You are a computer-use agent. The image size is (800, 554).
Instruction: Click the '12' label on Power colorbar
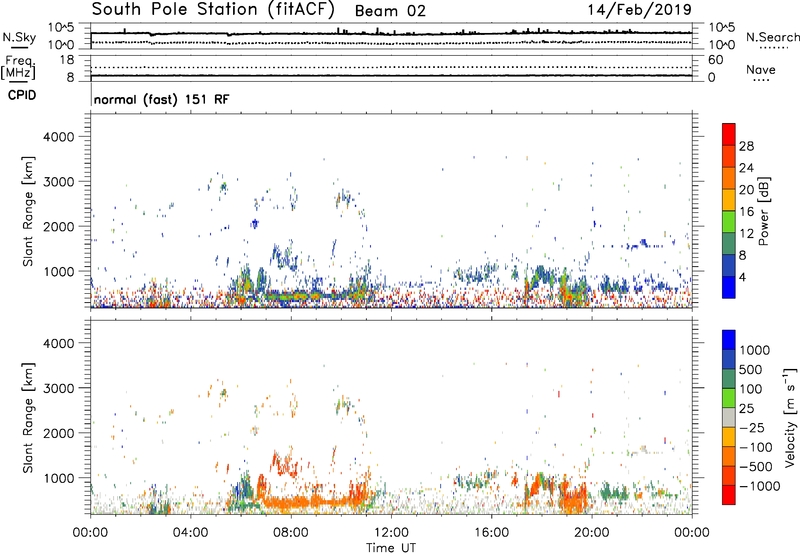click(x=746, y=234)
